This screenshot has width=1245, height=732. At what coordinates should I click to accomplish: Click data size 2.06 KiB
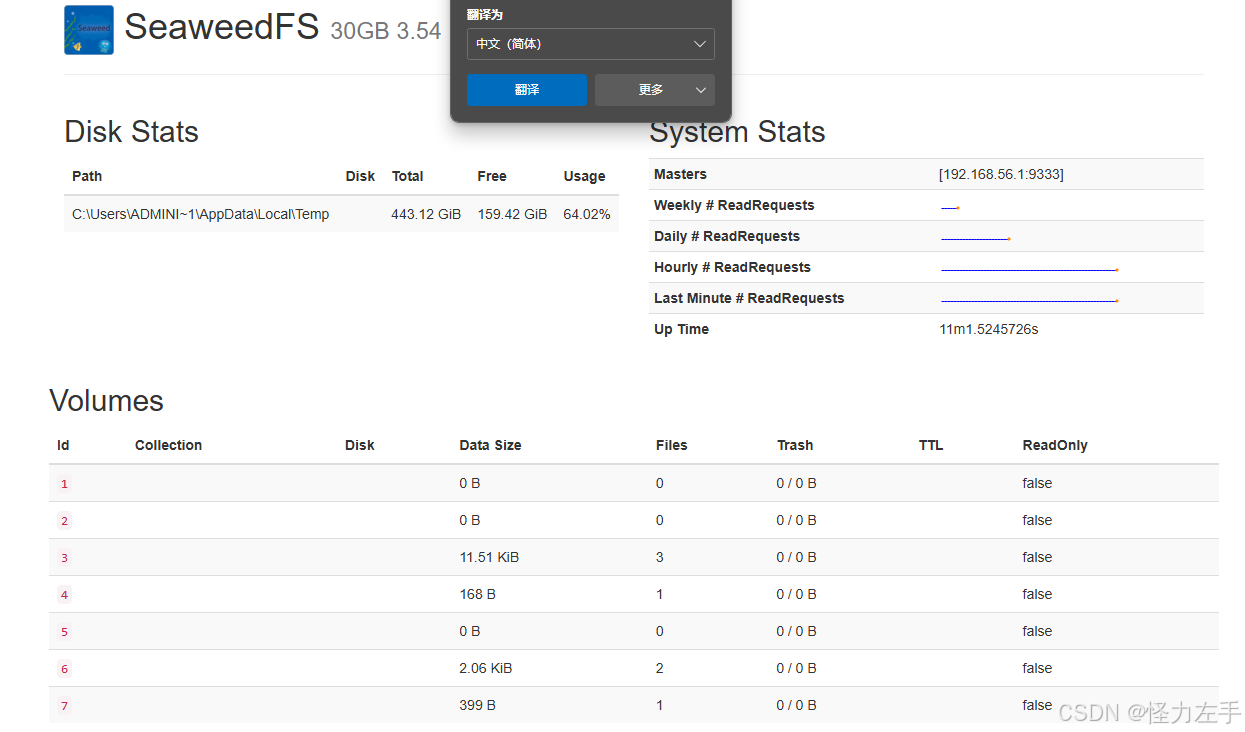[x=486, y=668]
